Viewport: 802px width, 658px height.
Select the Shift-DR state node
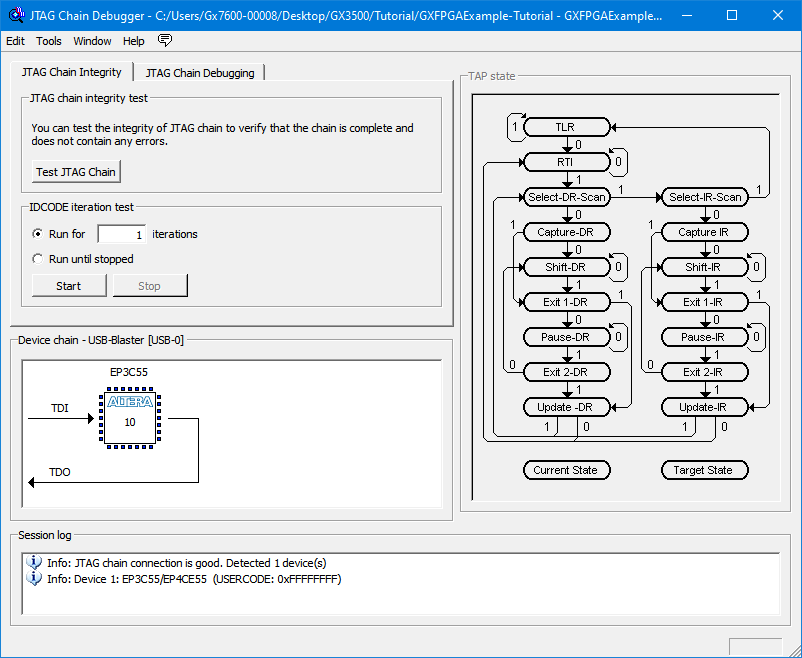[565, 267]
